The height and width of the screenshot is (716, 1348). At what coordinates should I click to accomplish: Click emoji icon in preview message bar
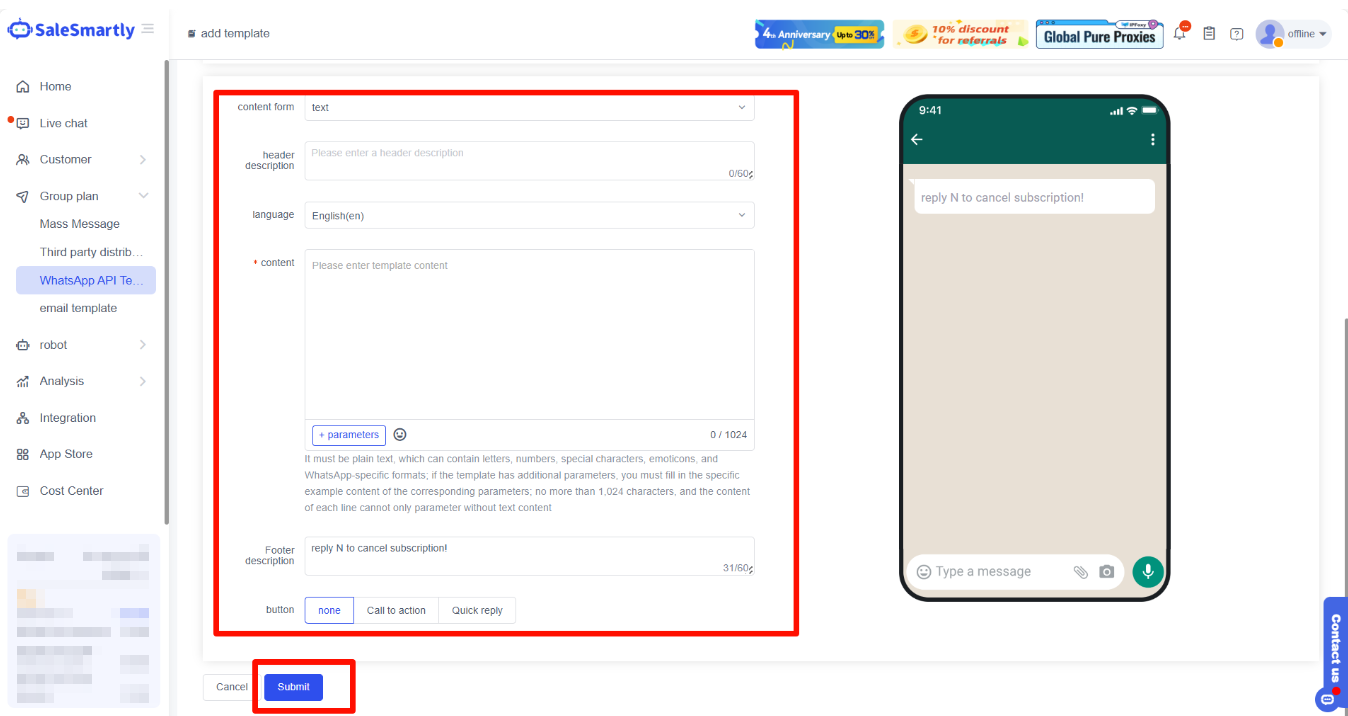pyautogui.click(x=924, y=572)
